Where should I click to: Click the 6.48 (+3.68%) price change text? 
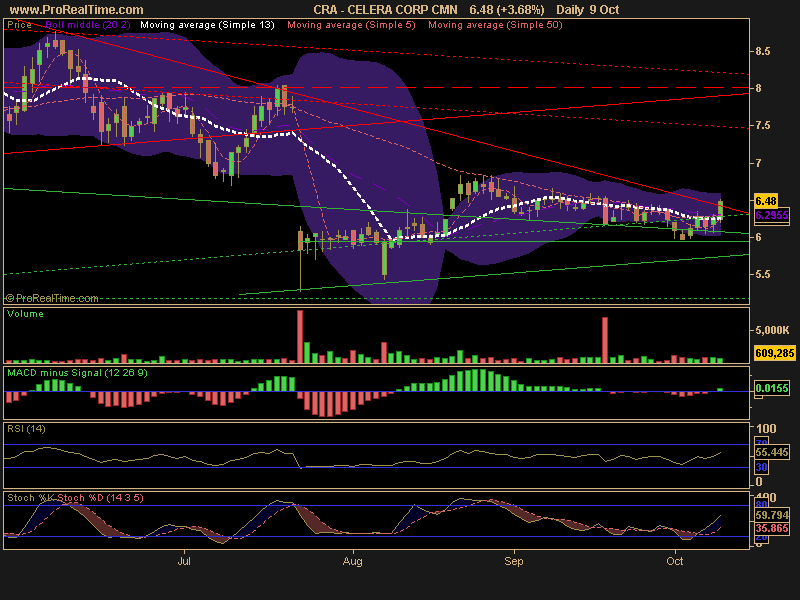click(x=507, y=10)
